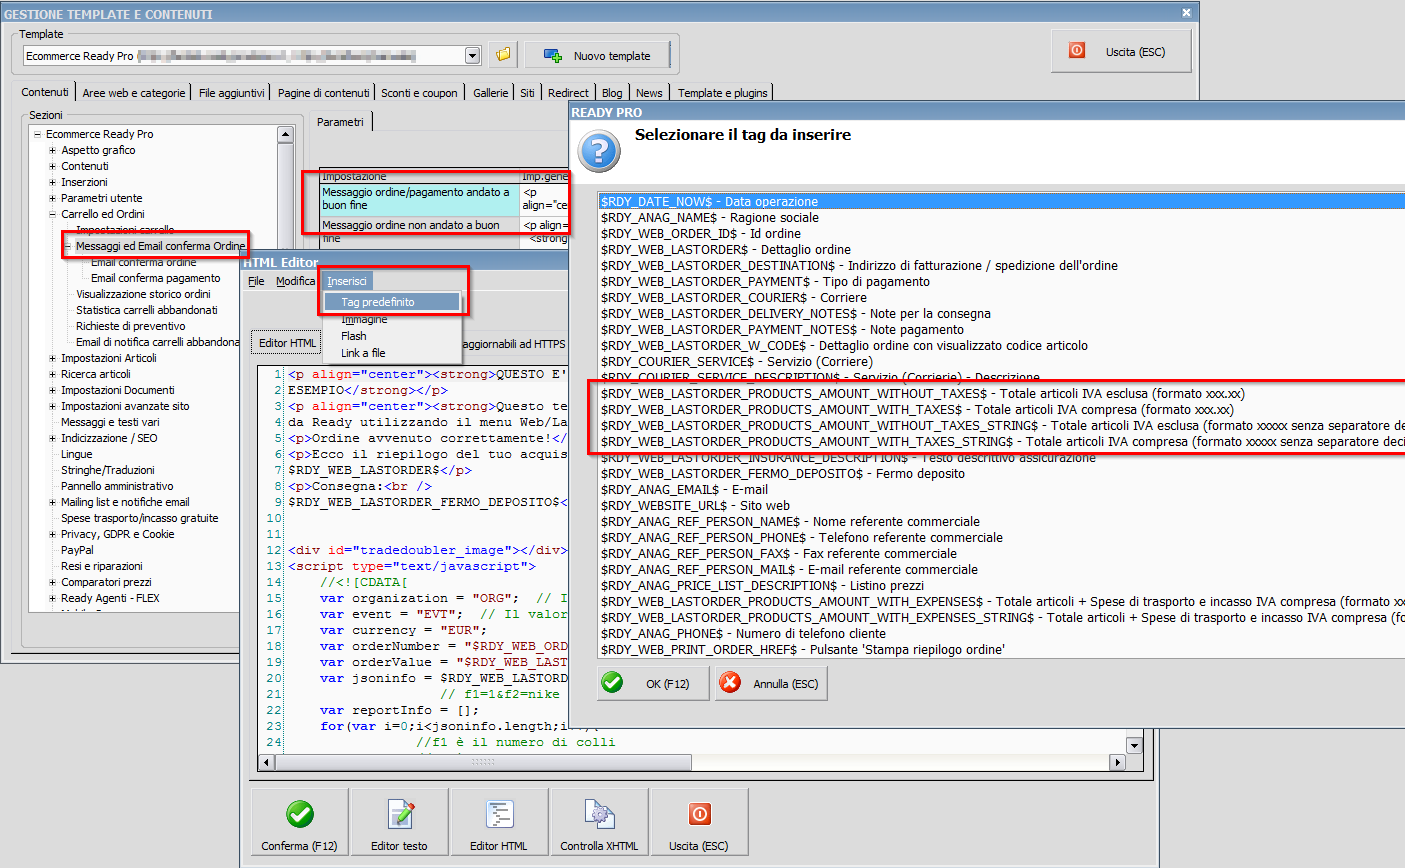Cancel the tag selection with Annulla (ESC)
Screen dimensions: 1405x868
tap(771, 684)
